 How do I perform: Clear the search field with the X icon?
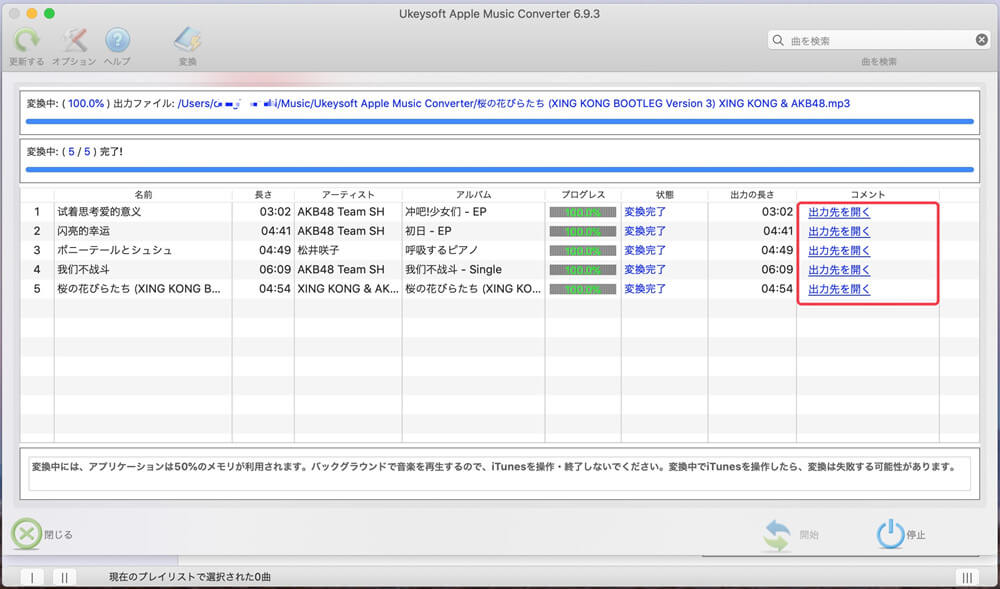[982, 40]
